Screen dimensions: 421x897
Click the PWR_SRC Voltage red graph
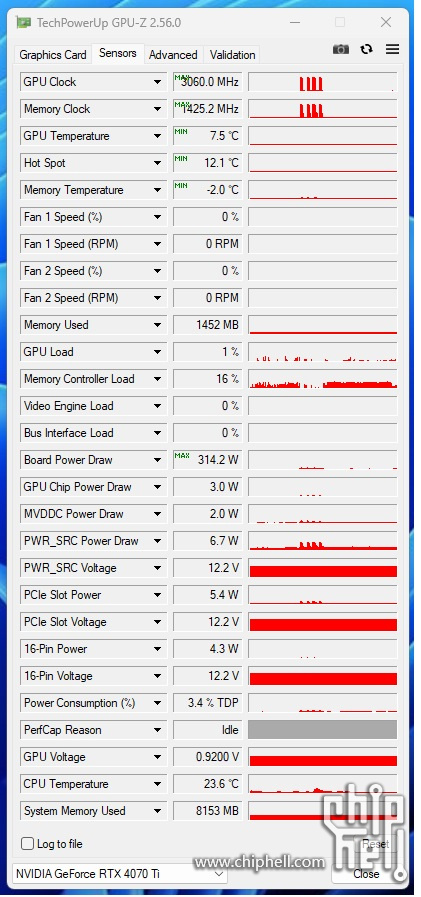coord(323,568)
